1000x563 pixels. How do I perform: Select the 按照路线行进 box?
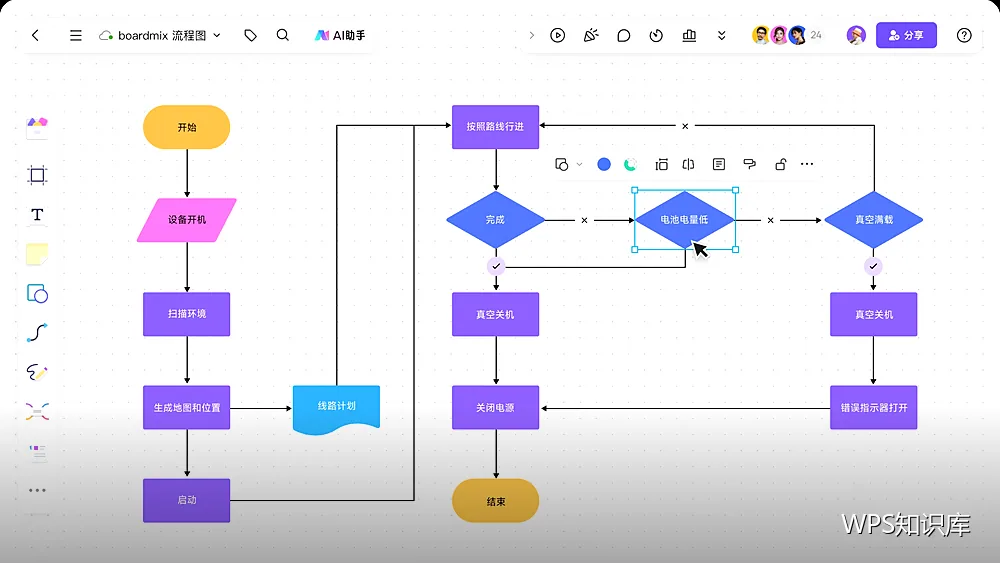point(496,127)
